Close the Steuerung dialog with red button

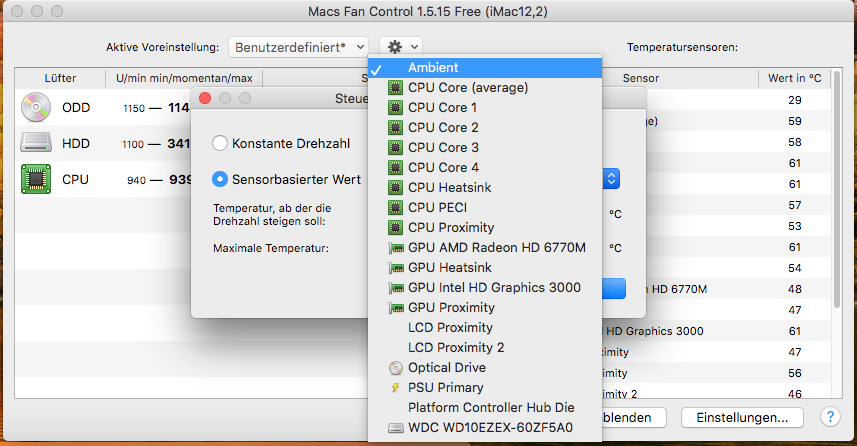pos(205,98)
